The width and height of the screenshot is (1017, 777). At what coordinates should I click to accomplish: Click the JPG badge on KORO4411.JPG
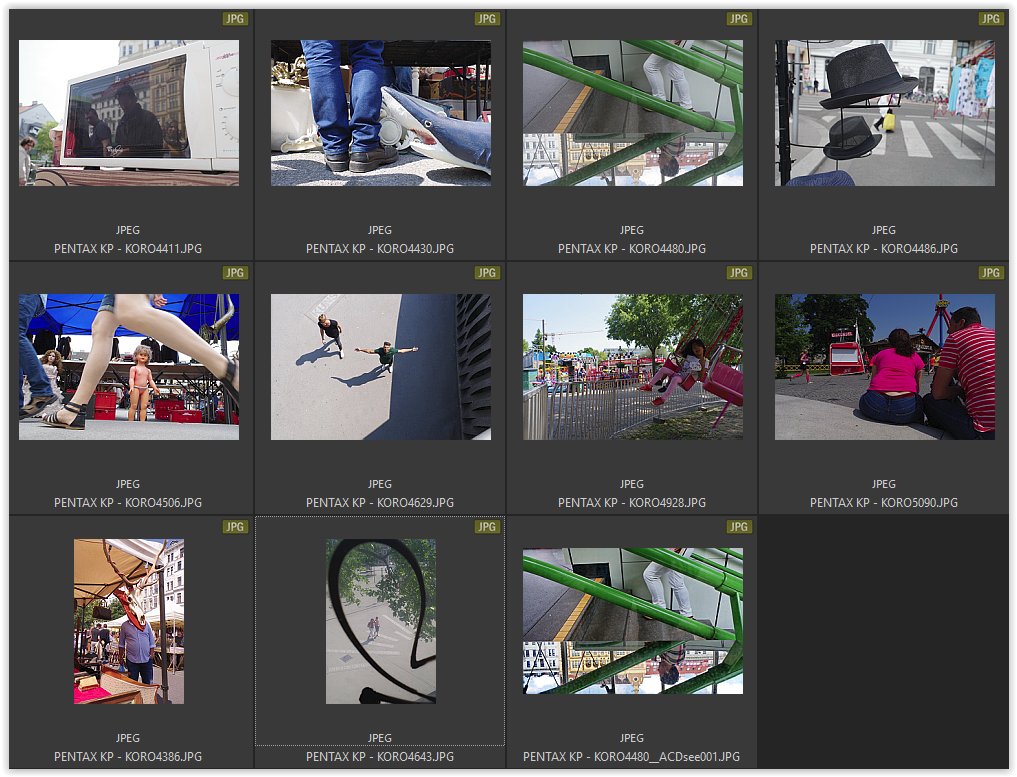tap(235, 19)
